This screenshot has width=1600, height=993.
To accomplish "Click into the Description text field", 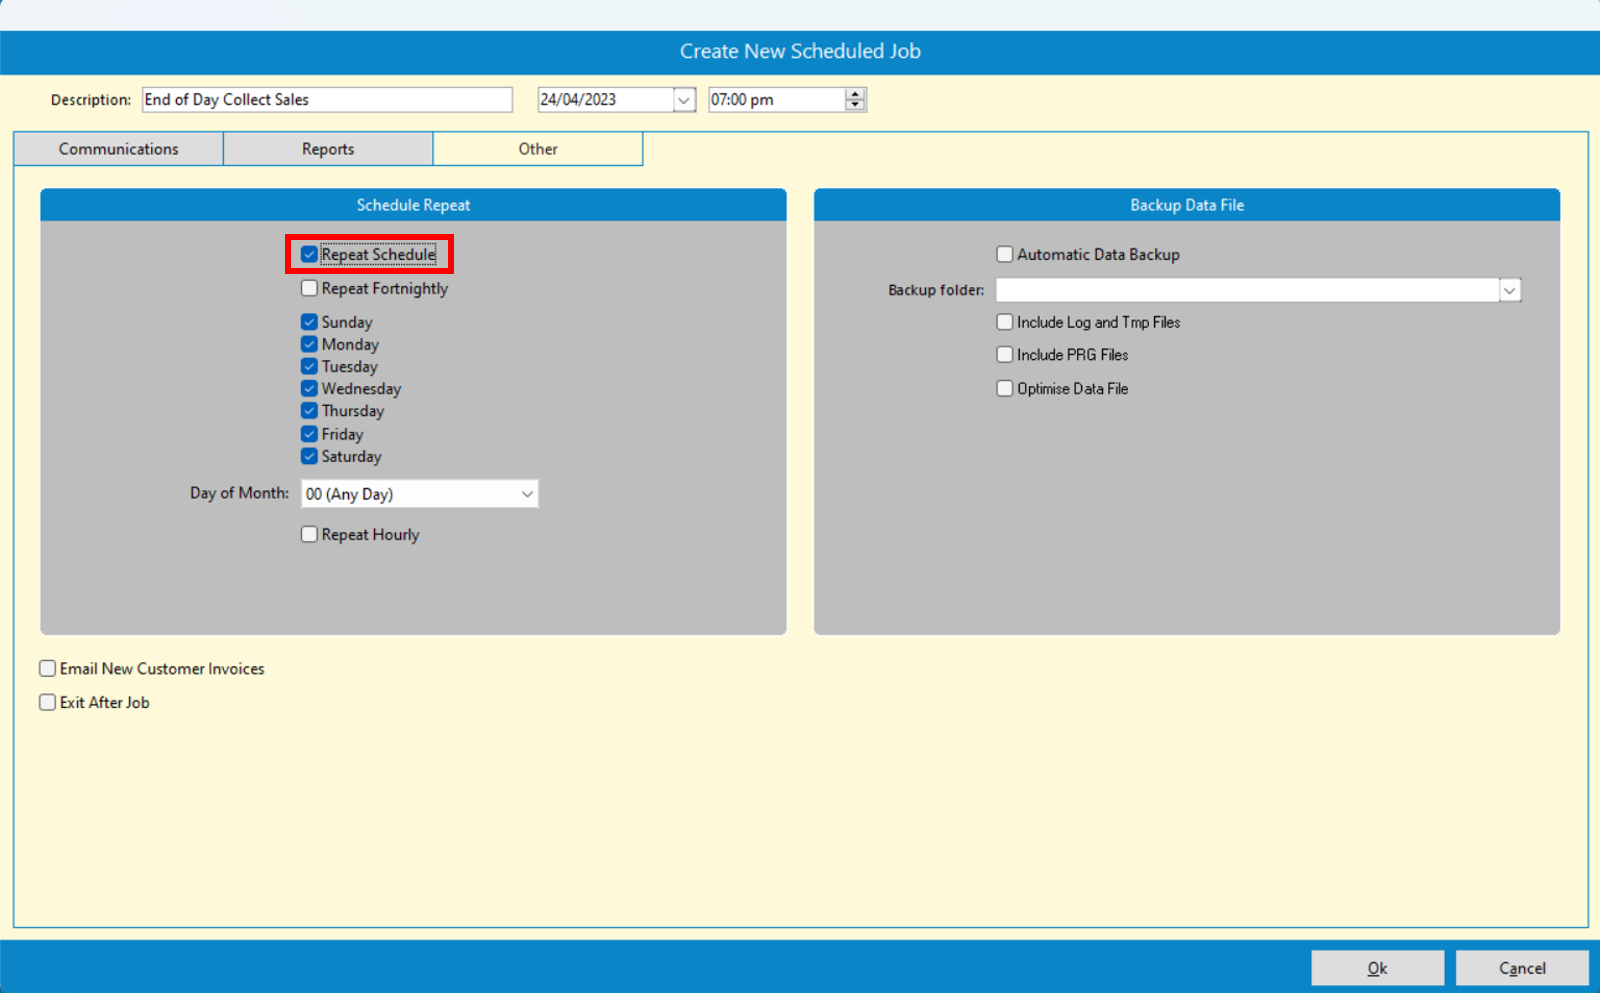I will [x=327, y=100].
